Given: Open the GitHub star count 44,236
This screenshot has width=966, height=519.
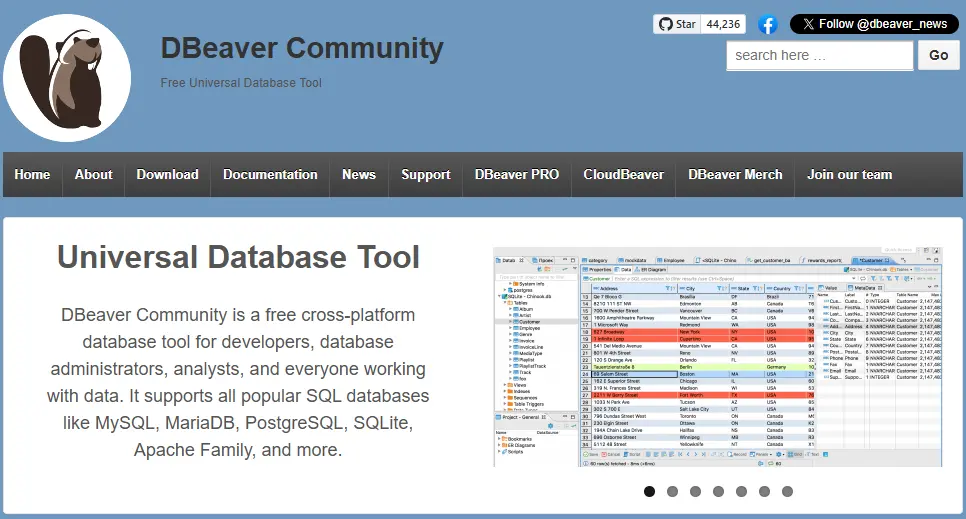Looking at the screenshot, I should [x=723, y=24].
